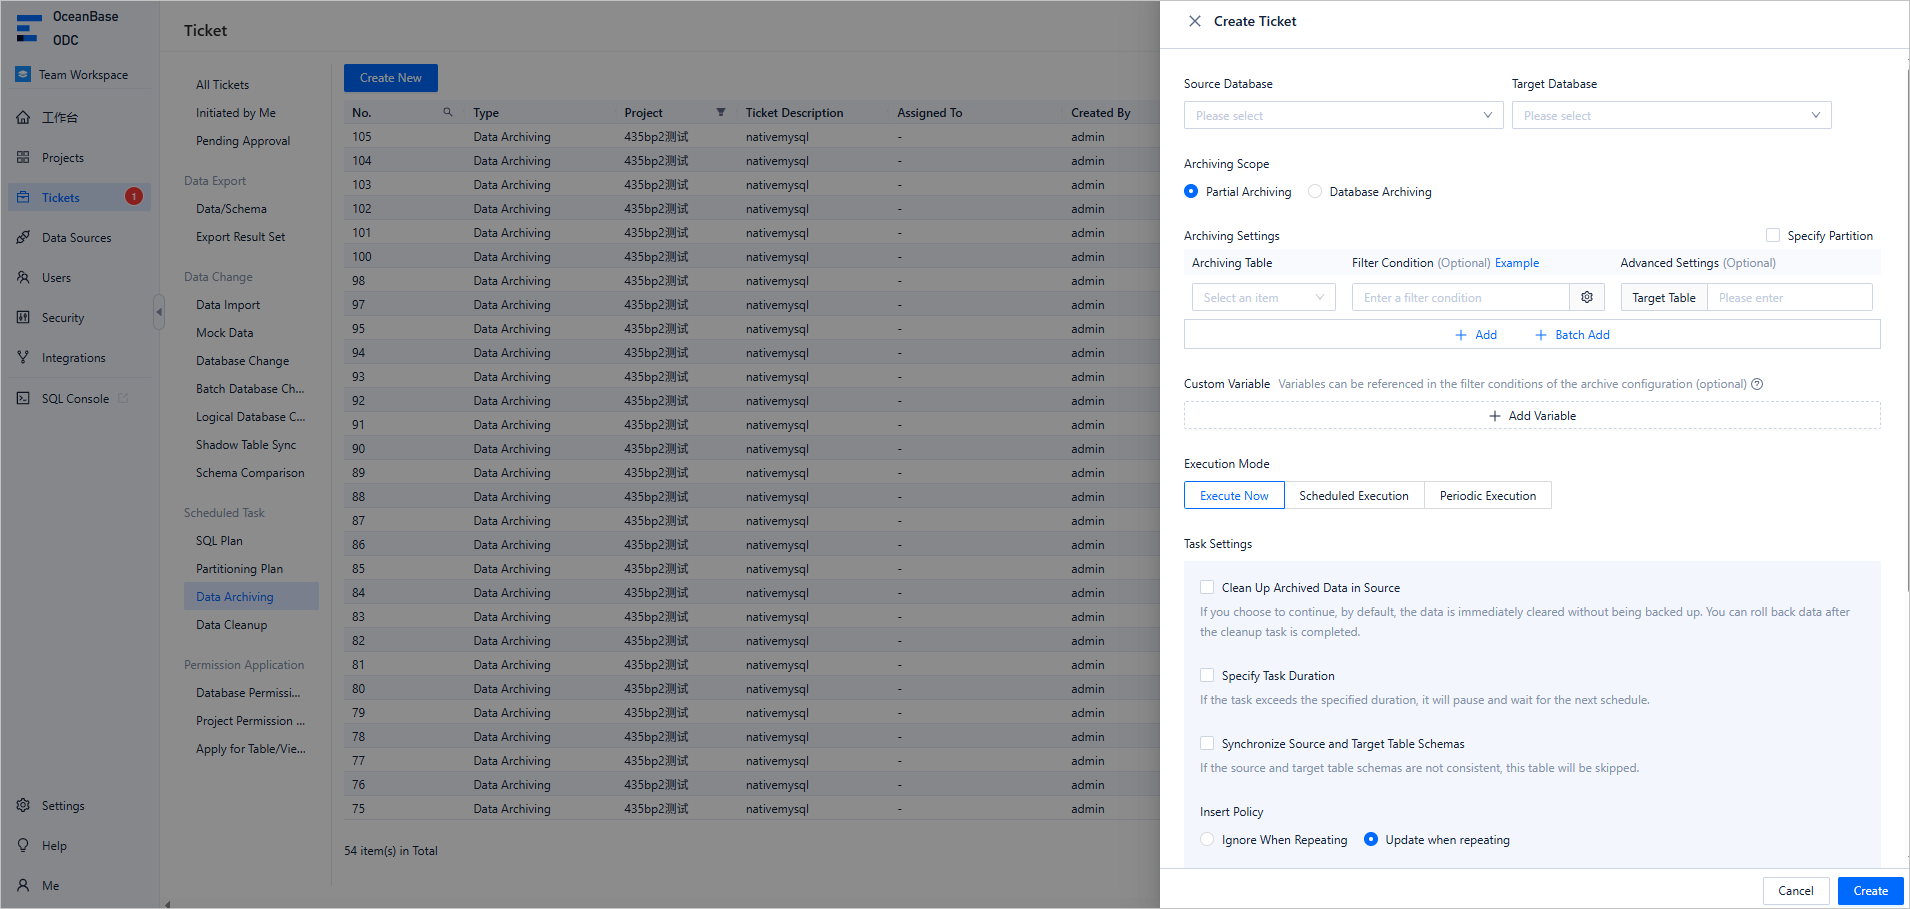This screenshot has height=909, width=1910.
Task: Click the Batch Add link
Action: [x=1572, y=335]
